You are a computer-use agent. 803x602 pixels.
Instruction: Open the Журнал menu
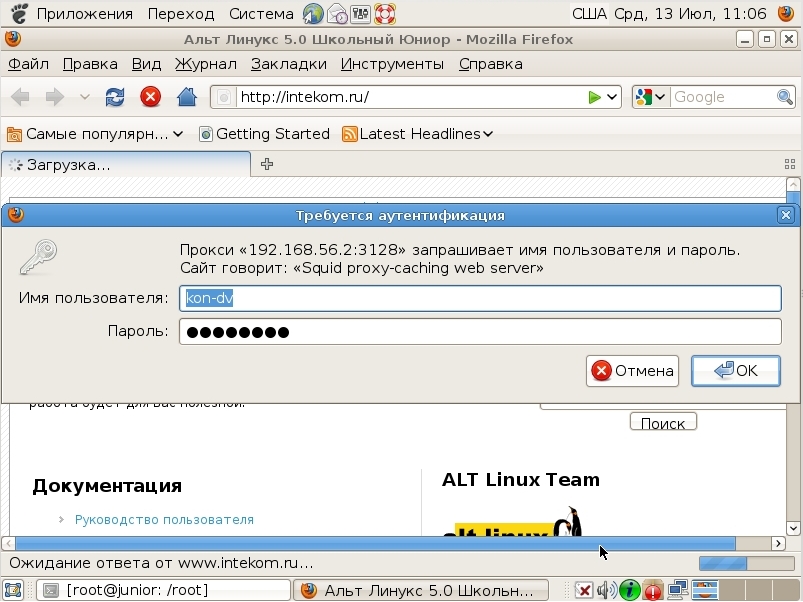[206, 64]
